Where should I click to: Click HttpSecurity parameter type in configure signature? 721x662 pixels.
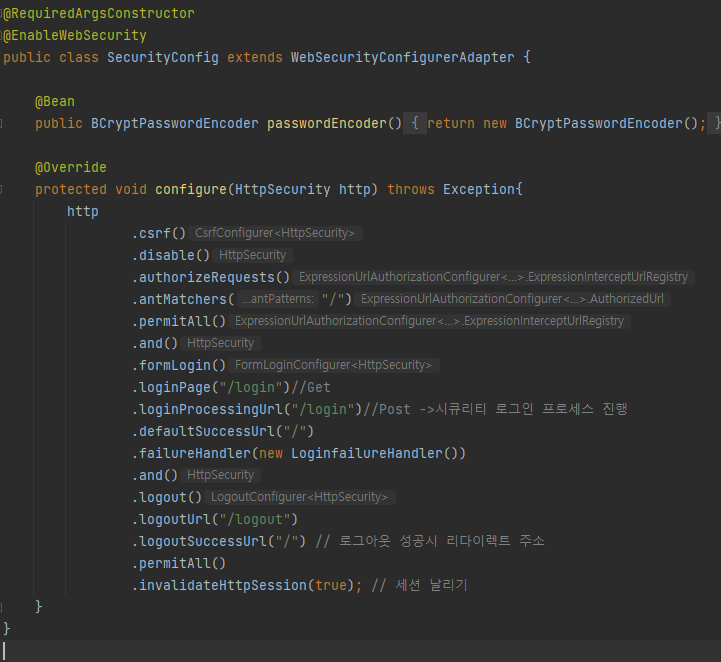[x=282, y=189]
